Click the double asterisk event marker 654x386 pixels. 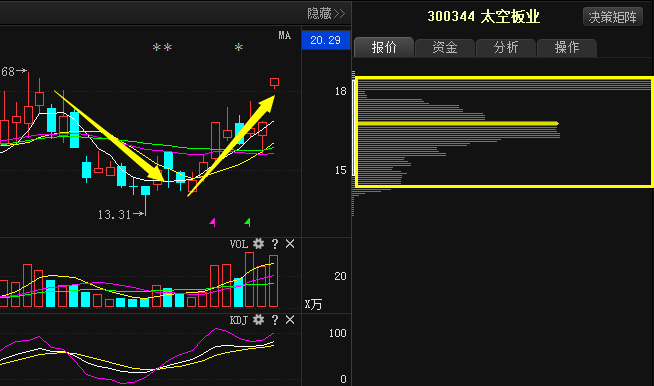click(x=162, y=48)
